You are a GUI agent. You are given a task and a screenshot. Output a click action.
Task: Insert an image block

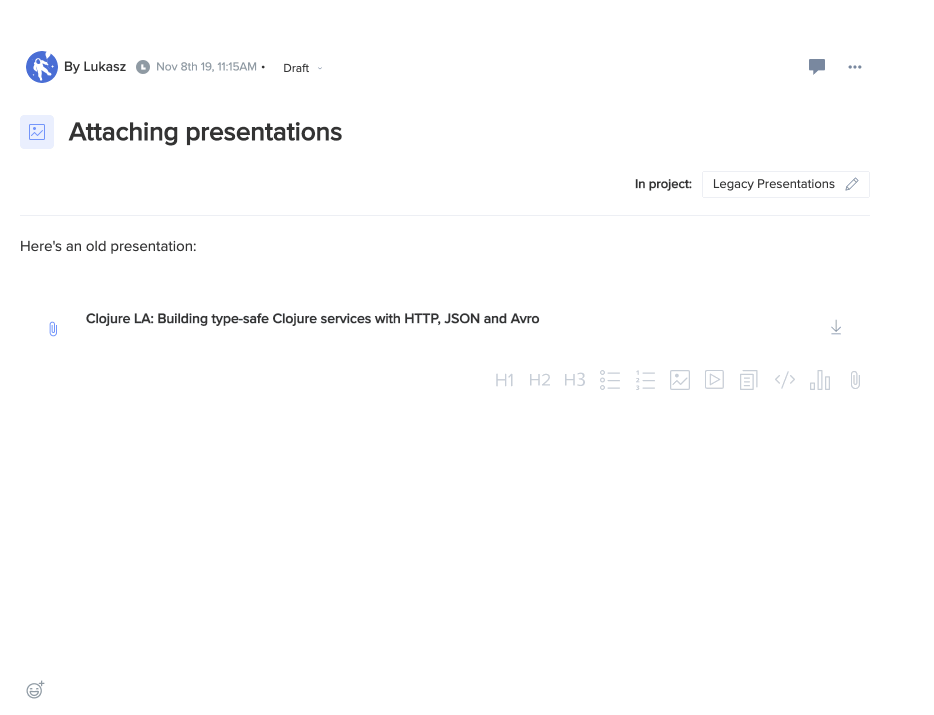tap(680, 380)
